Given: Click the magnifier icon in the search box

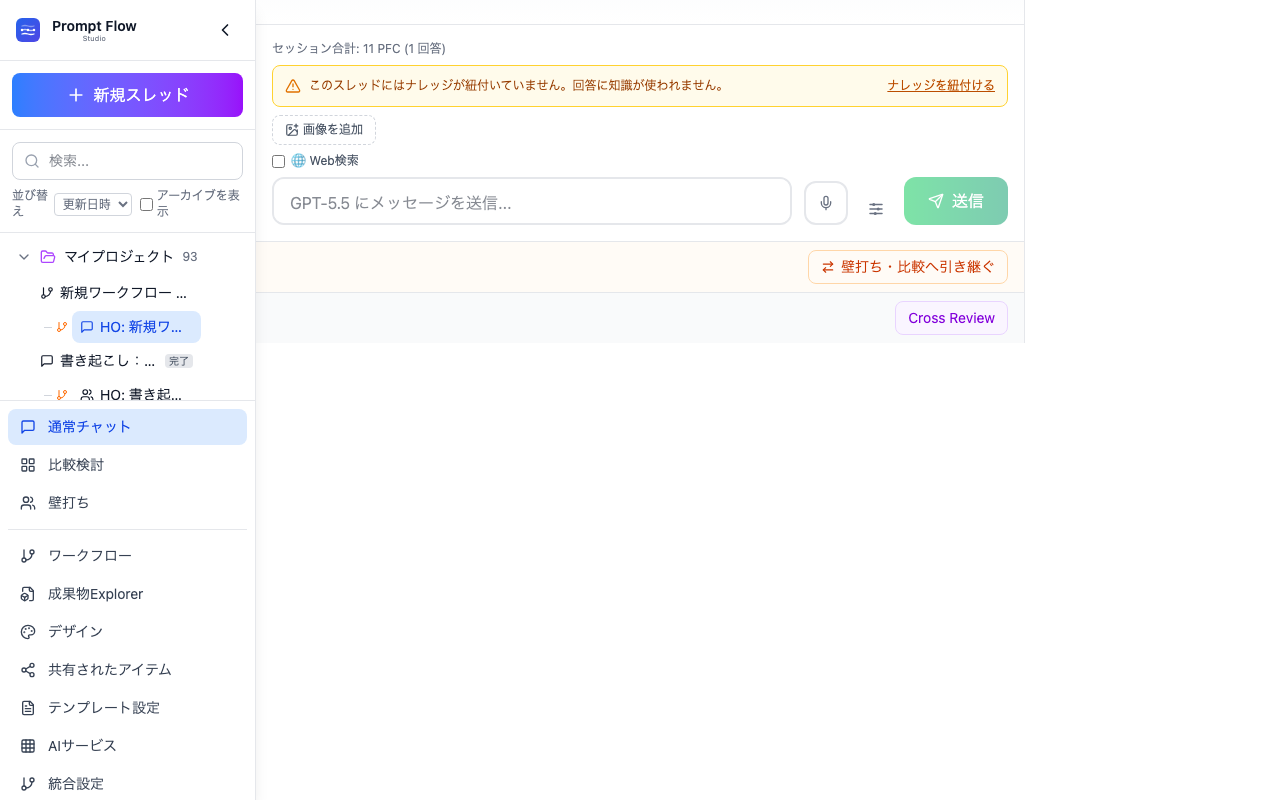Looking at the screenshot, I should tap(32, 161).
